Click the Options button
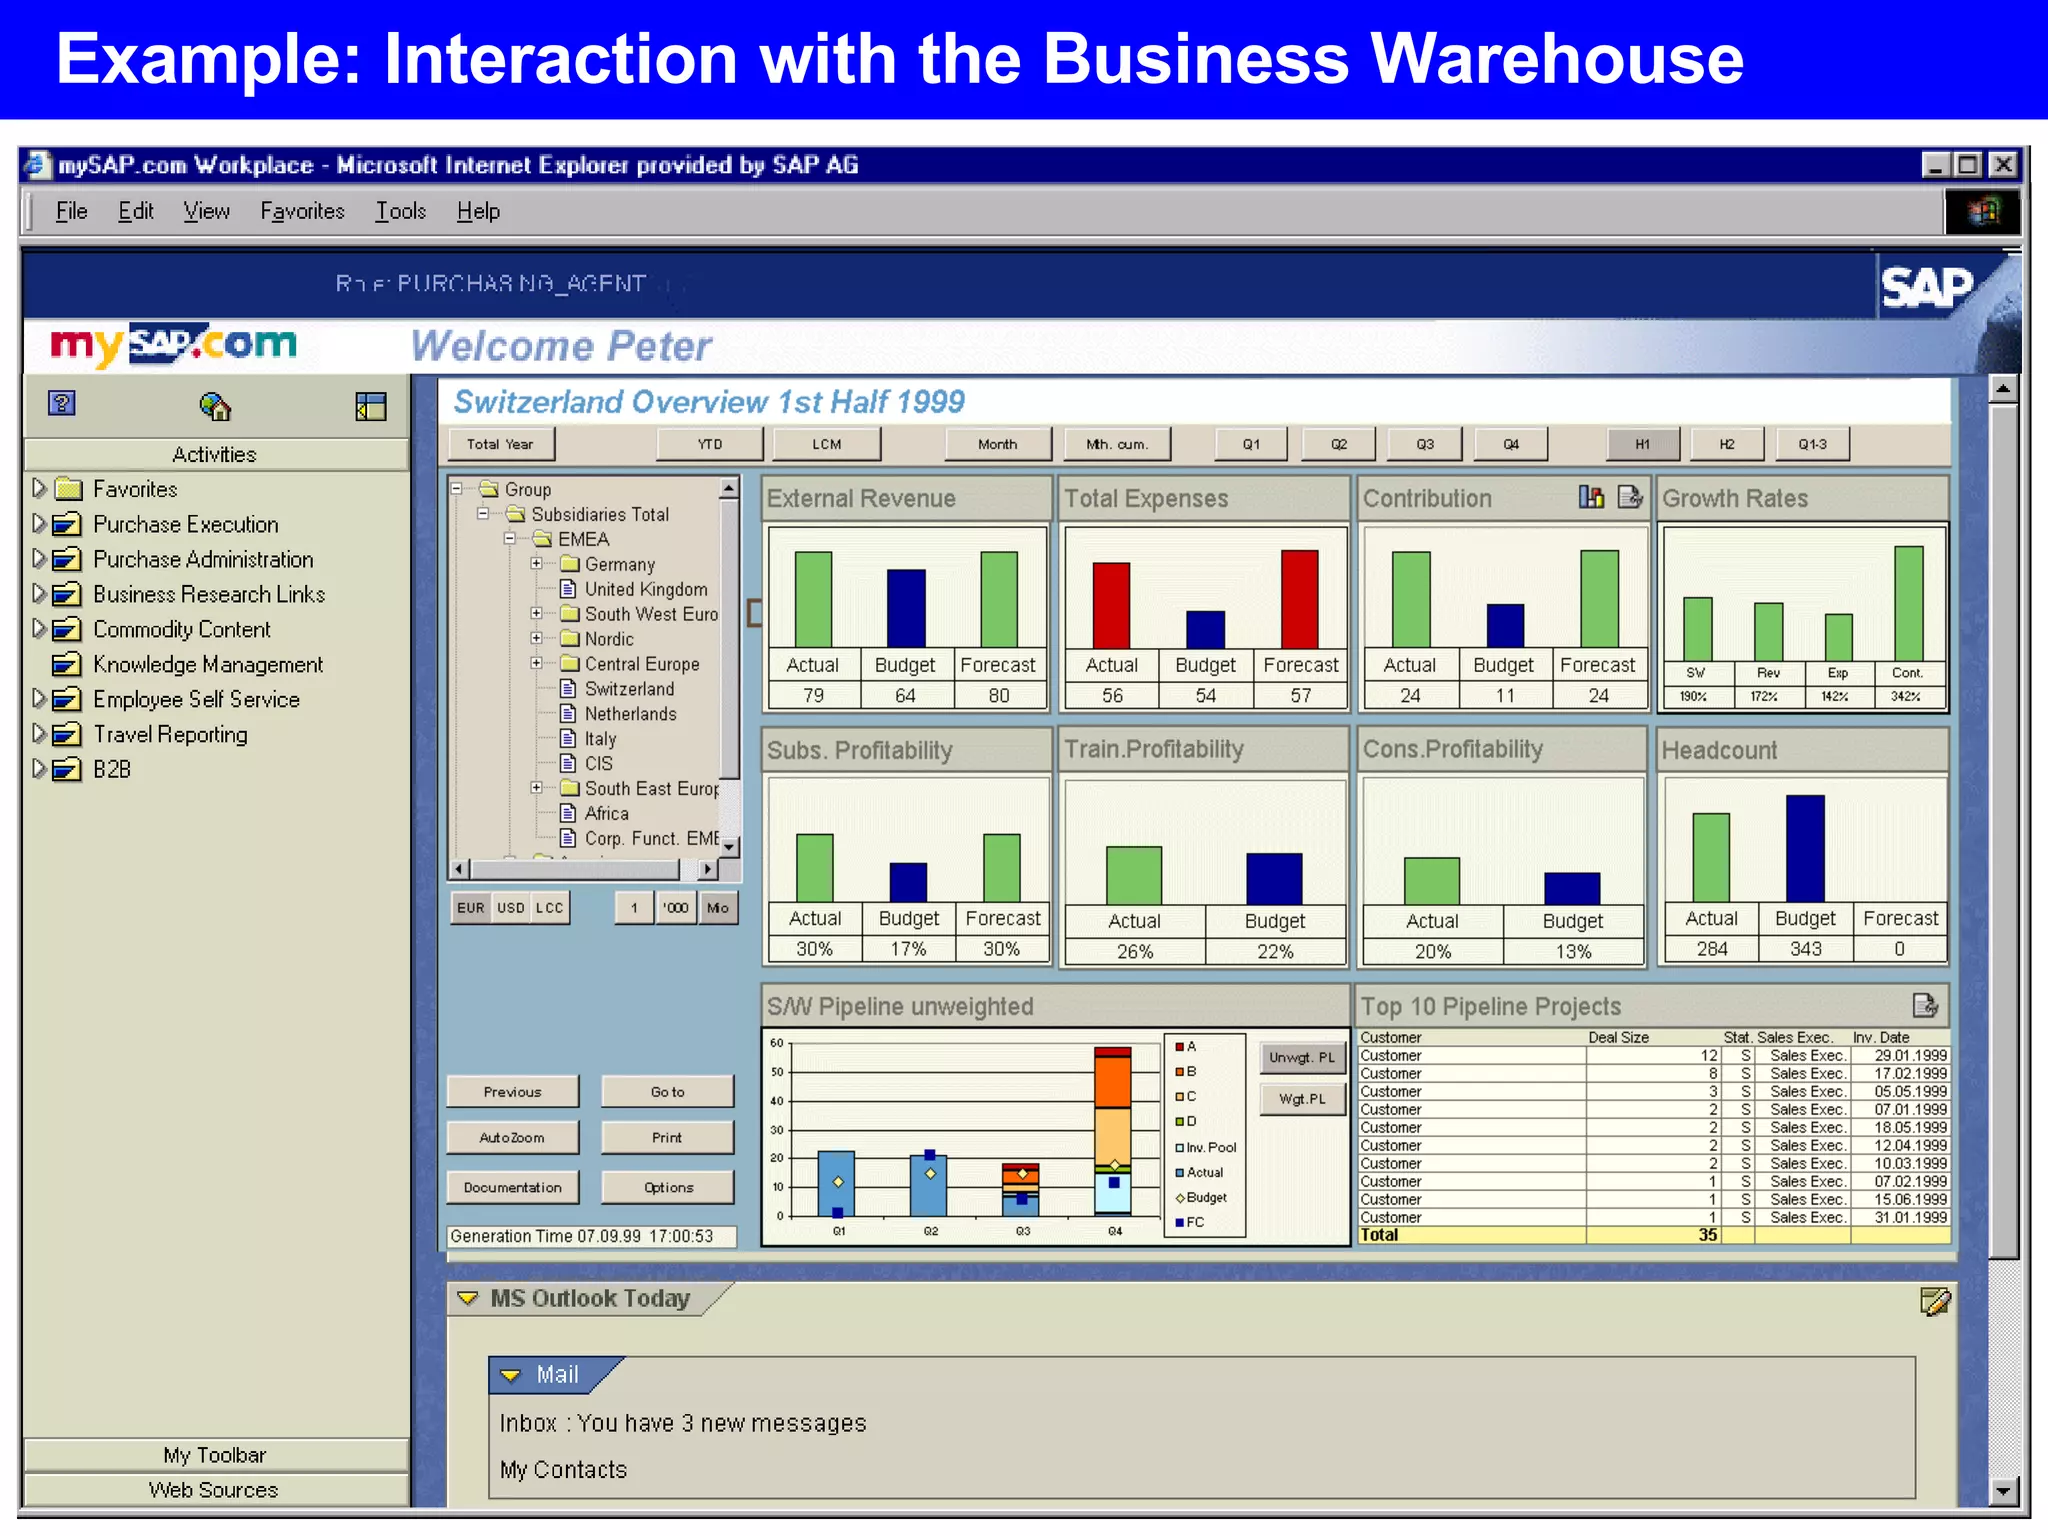Viewport: 2048px width, 1536px height. (x=668, y=1188)
